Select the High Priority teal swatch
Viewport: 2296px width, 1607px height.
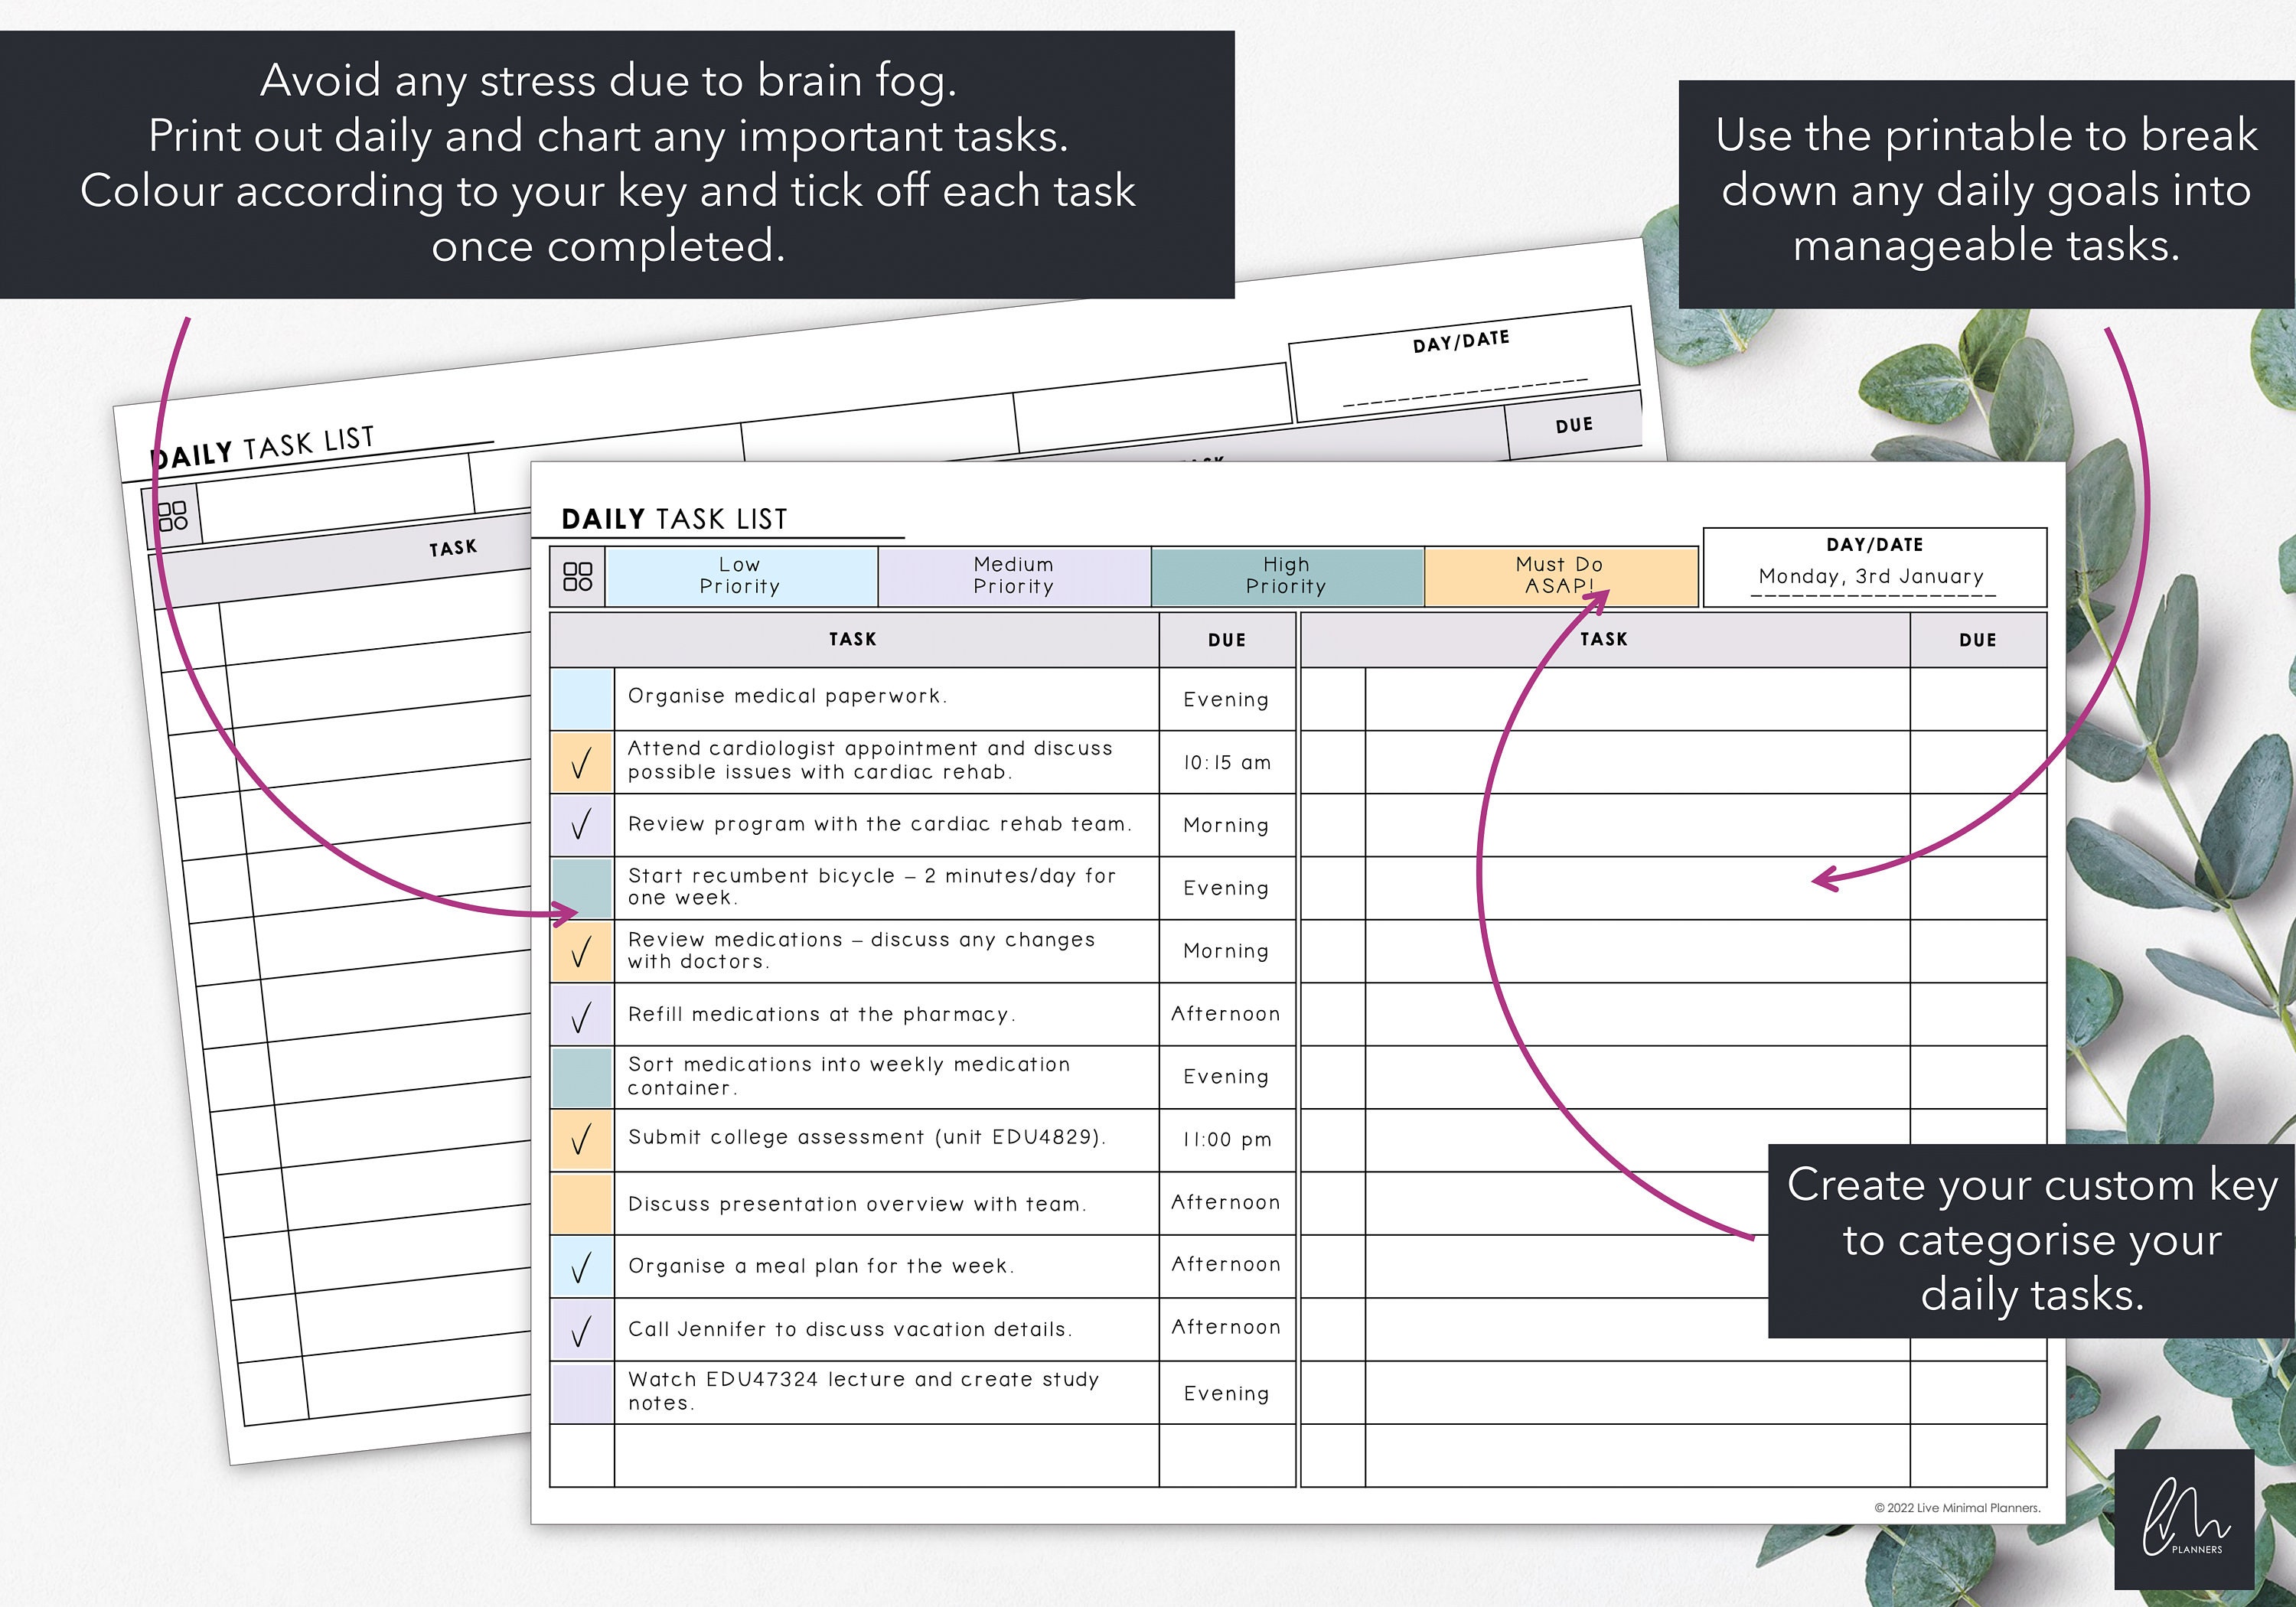(1288, 576)
